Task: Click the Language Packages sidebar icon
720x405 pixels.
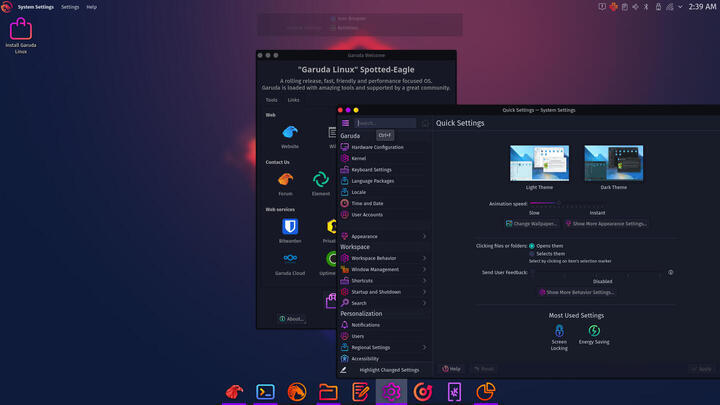Action: coord(344,181)
